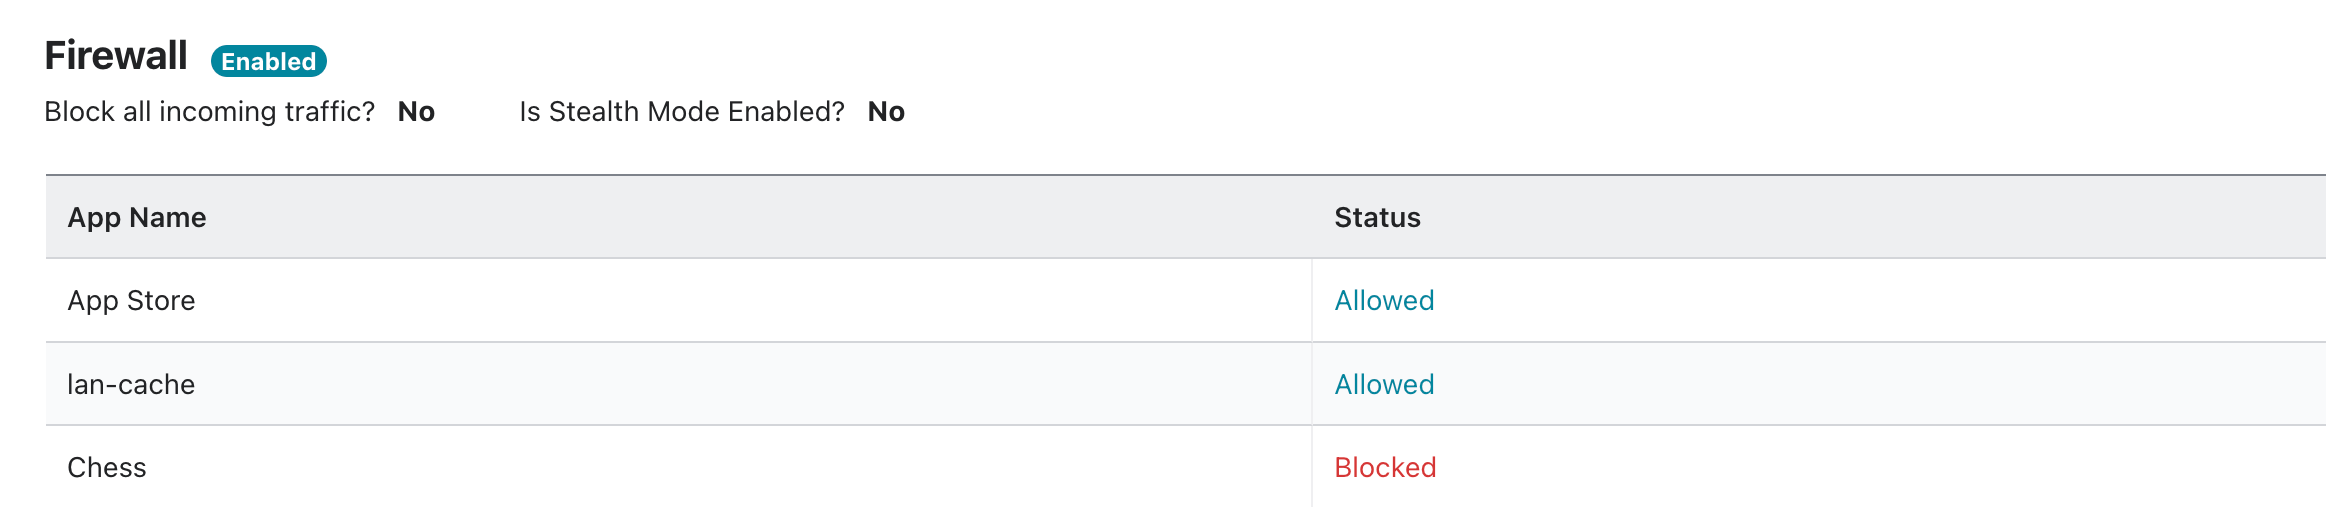The width and height of the screenshot is (2326, 520).
Task: Click empty area of App Store row
Action: coord(750,300)
